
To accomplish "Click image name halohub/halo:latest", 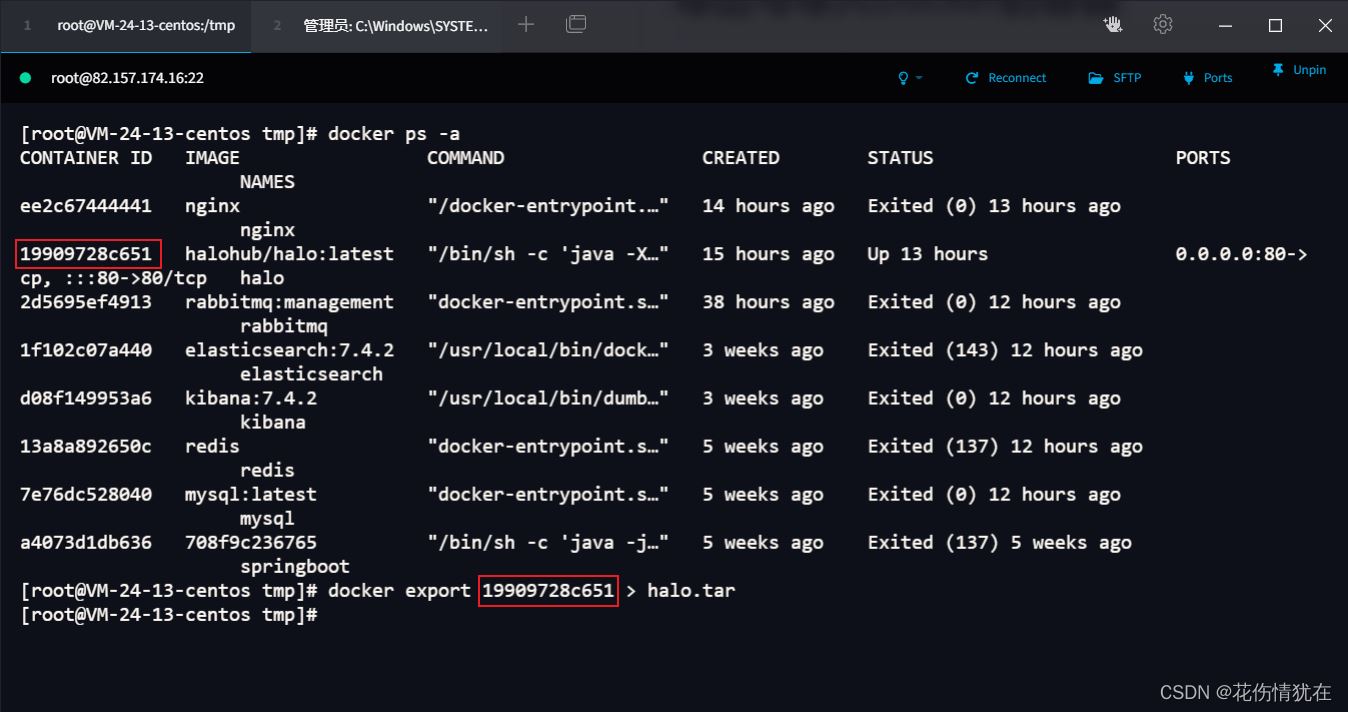I will pos(289,254).
